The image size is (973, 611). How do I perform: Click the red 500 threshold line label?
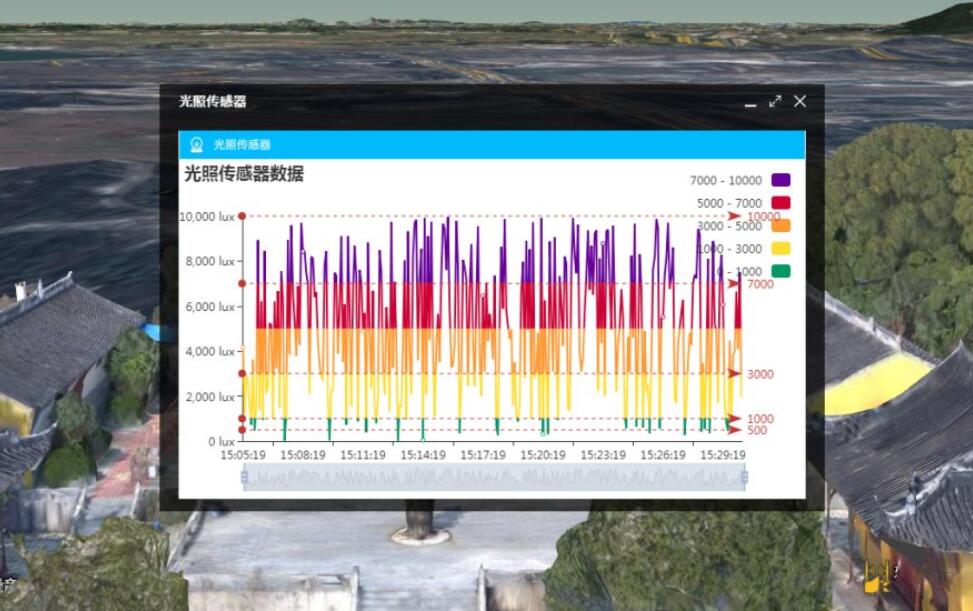point(756,430)
